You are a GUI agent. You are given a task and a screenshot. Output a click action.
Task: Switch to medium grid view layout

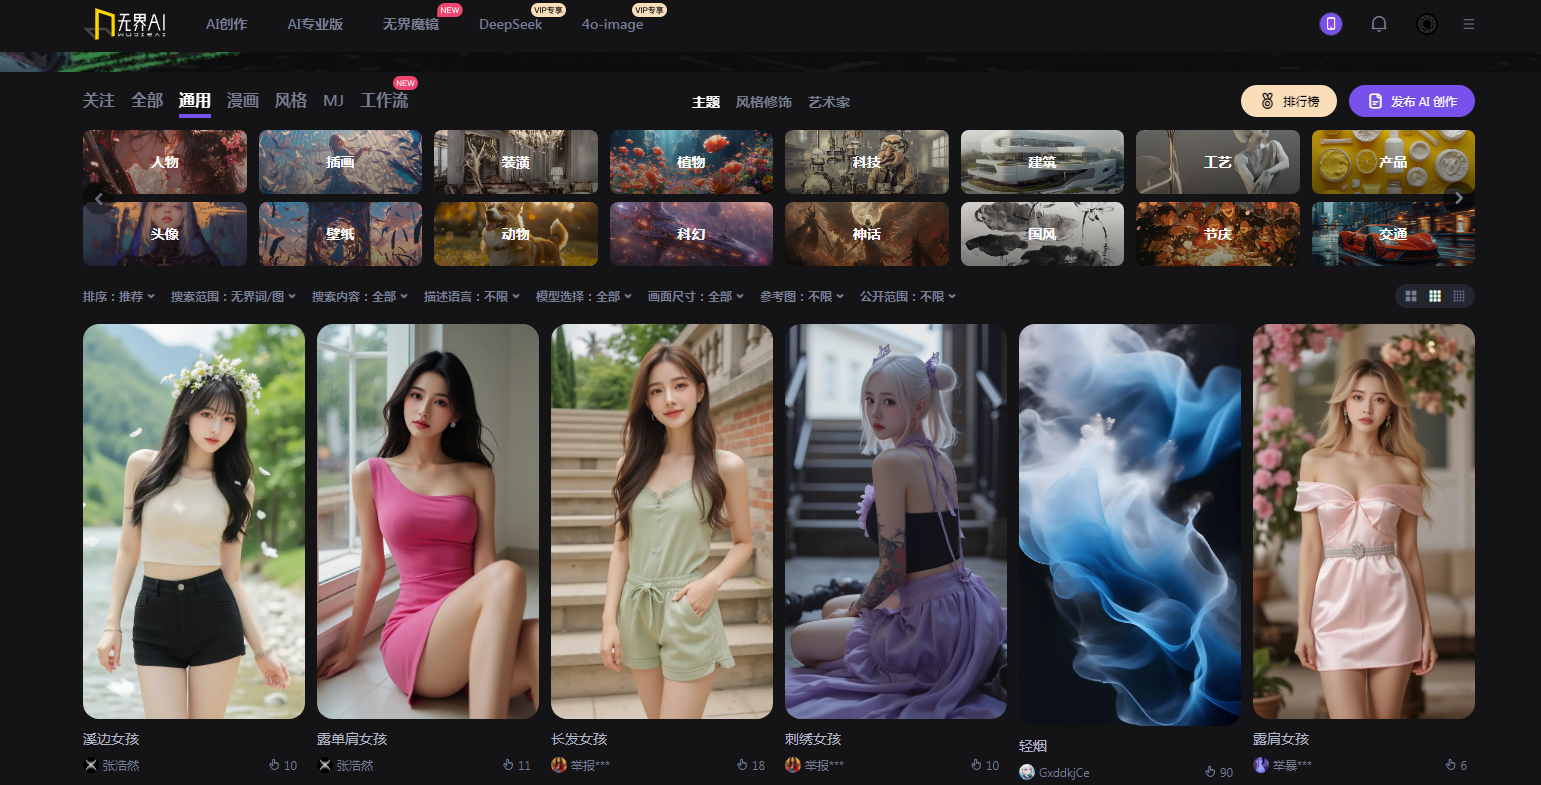pos(1435,296)
